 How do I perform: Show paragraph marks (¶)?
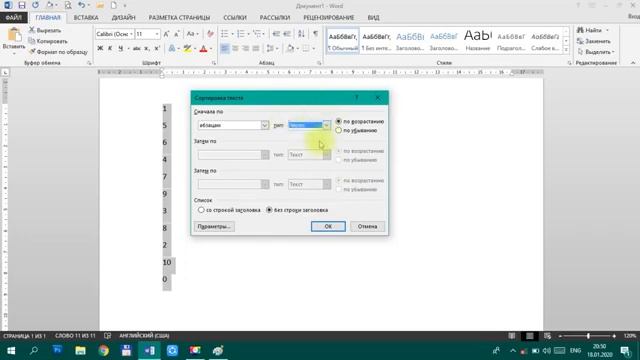pyautogui.click(x=315, y=34)
